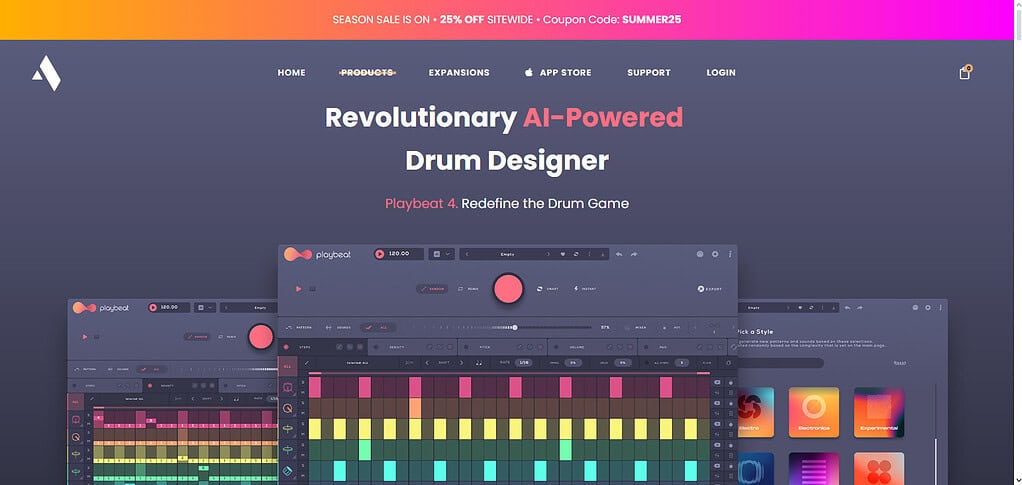This screenshot has width=1022, height=485.
Task: Toggle REMIX mode in the center window
Action: 469,289
